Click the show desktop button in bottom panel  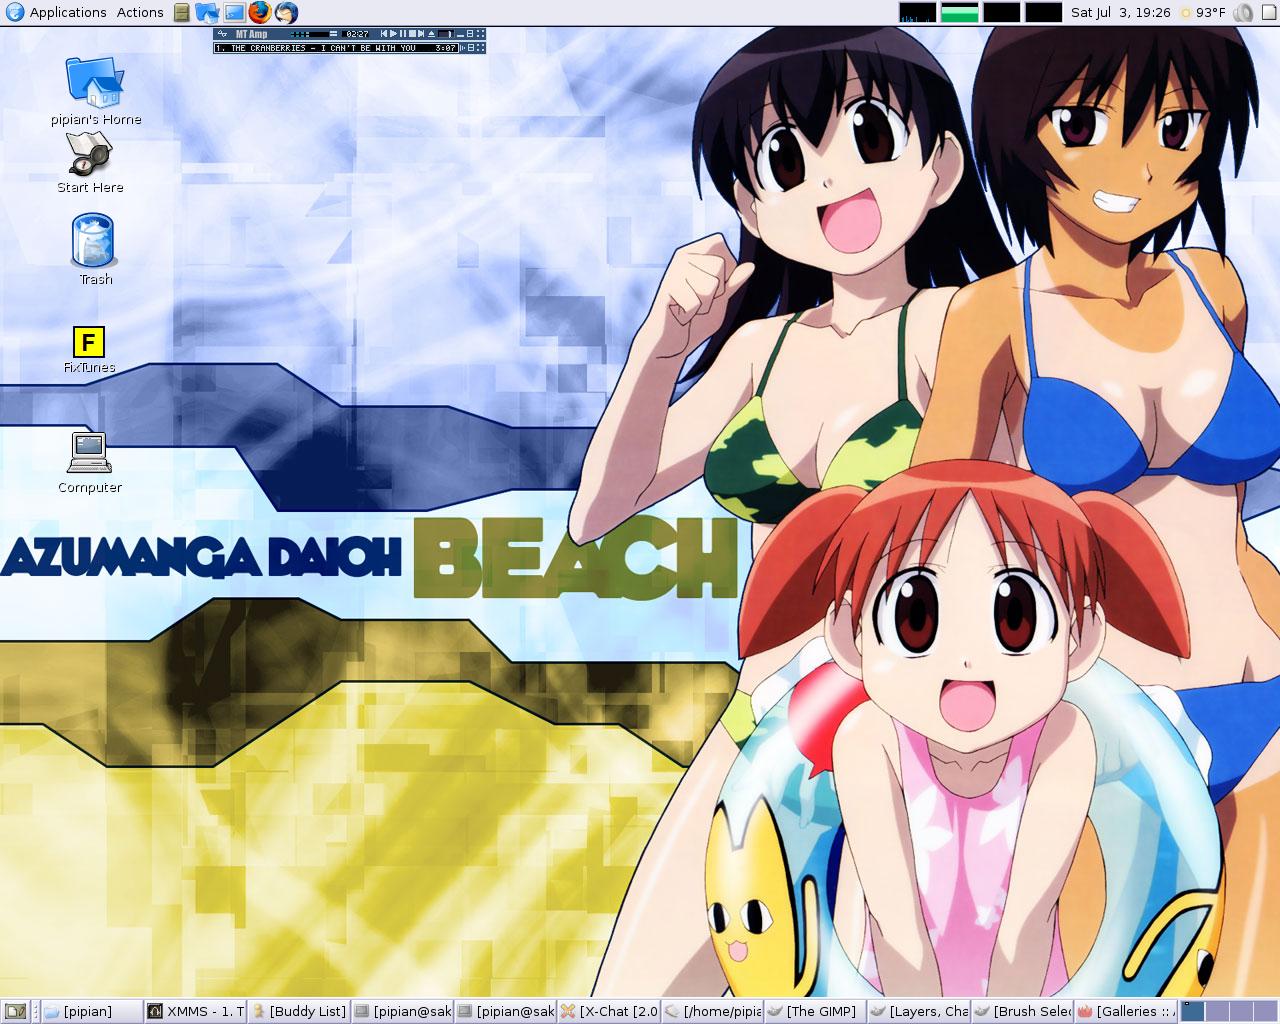(15, 1011)
